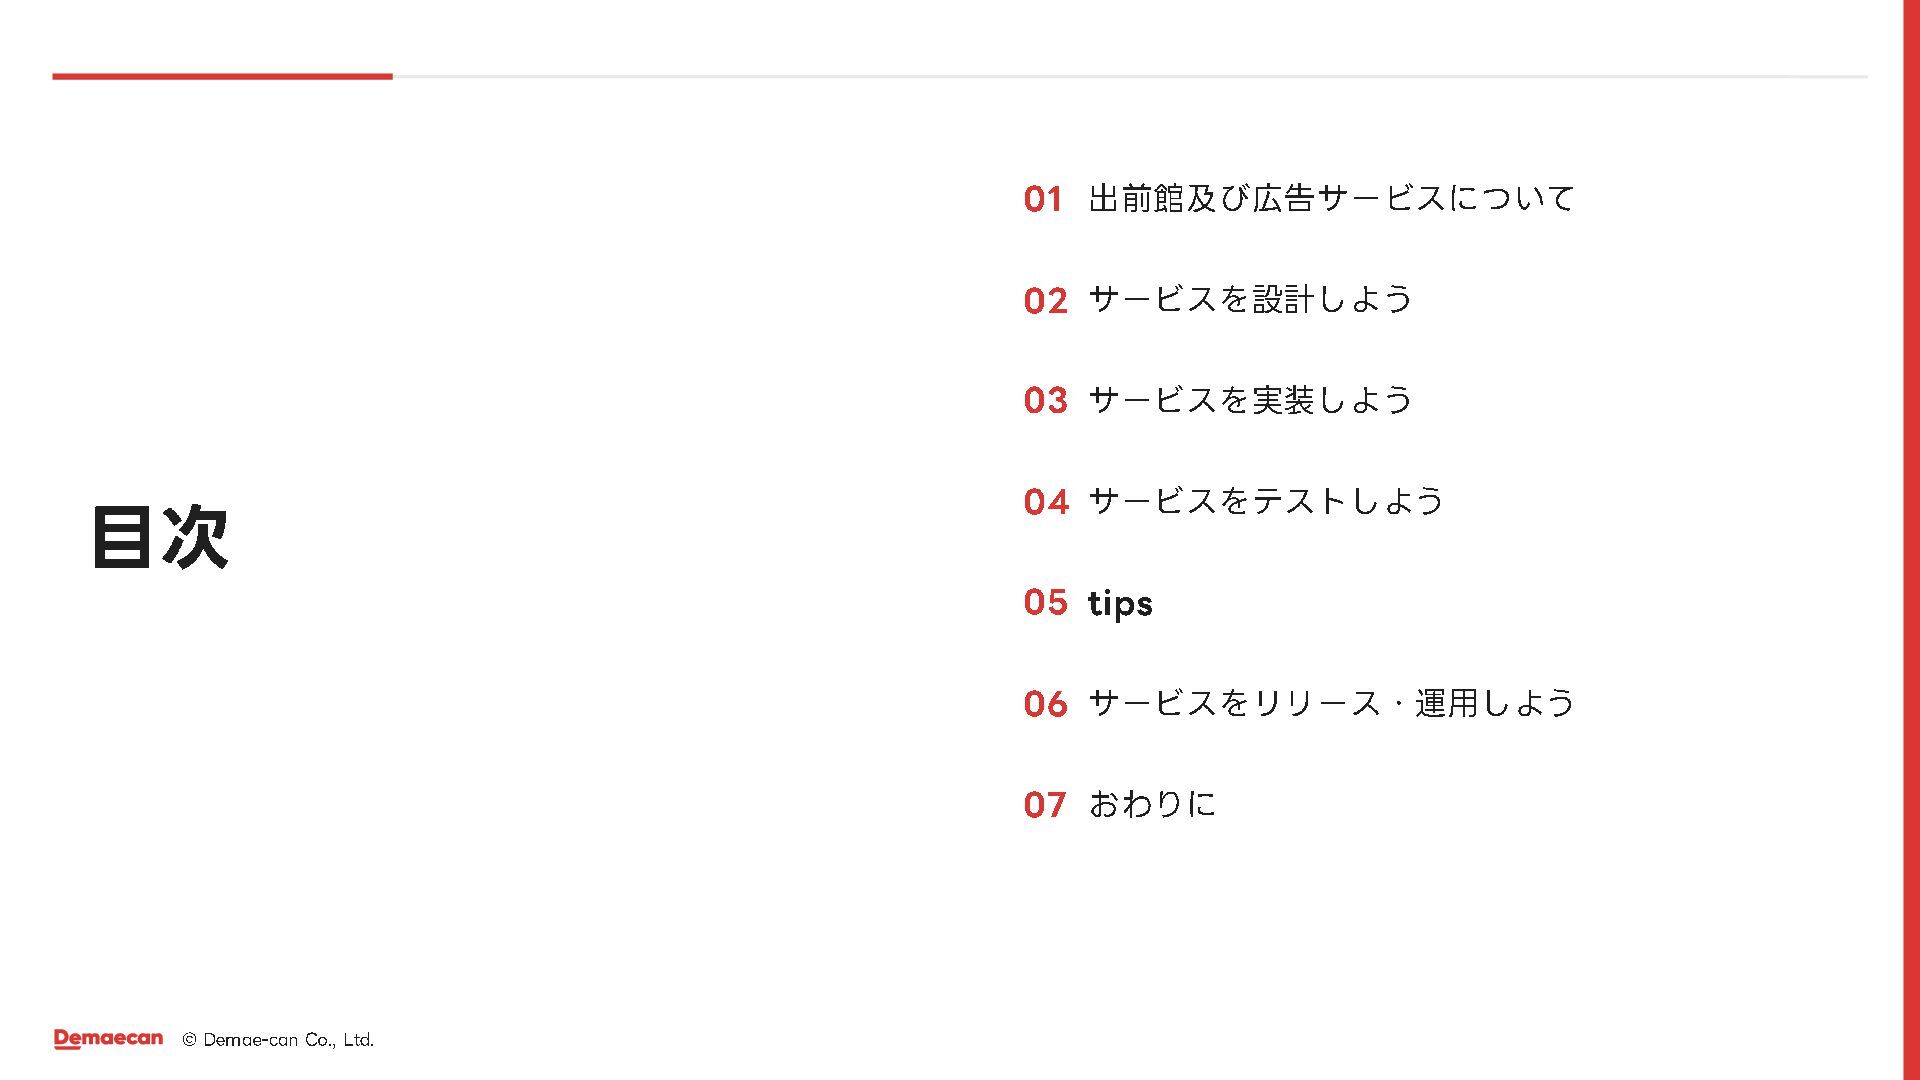The width and height of the screenshot is (1920, 1080).
Task: Click the red number 06
Action: pyautogui.click(x=1045, y=704)
